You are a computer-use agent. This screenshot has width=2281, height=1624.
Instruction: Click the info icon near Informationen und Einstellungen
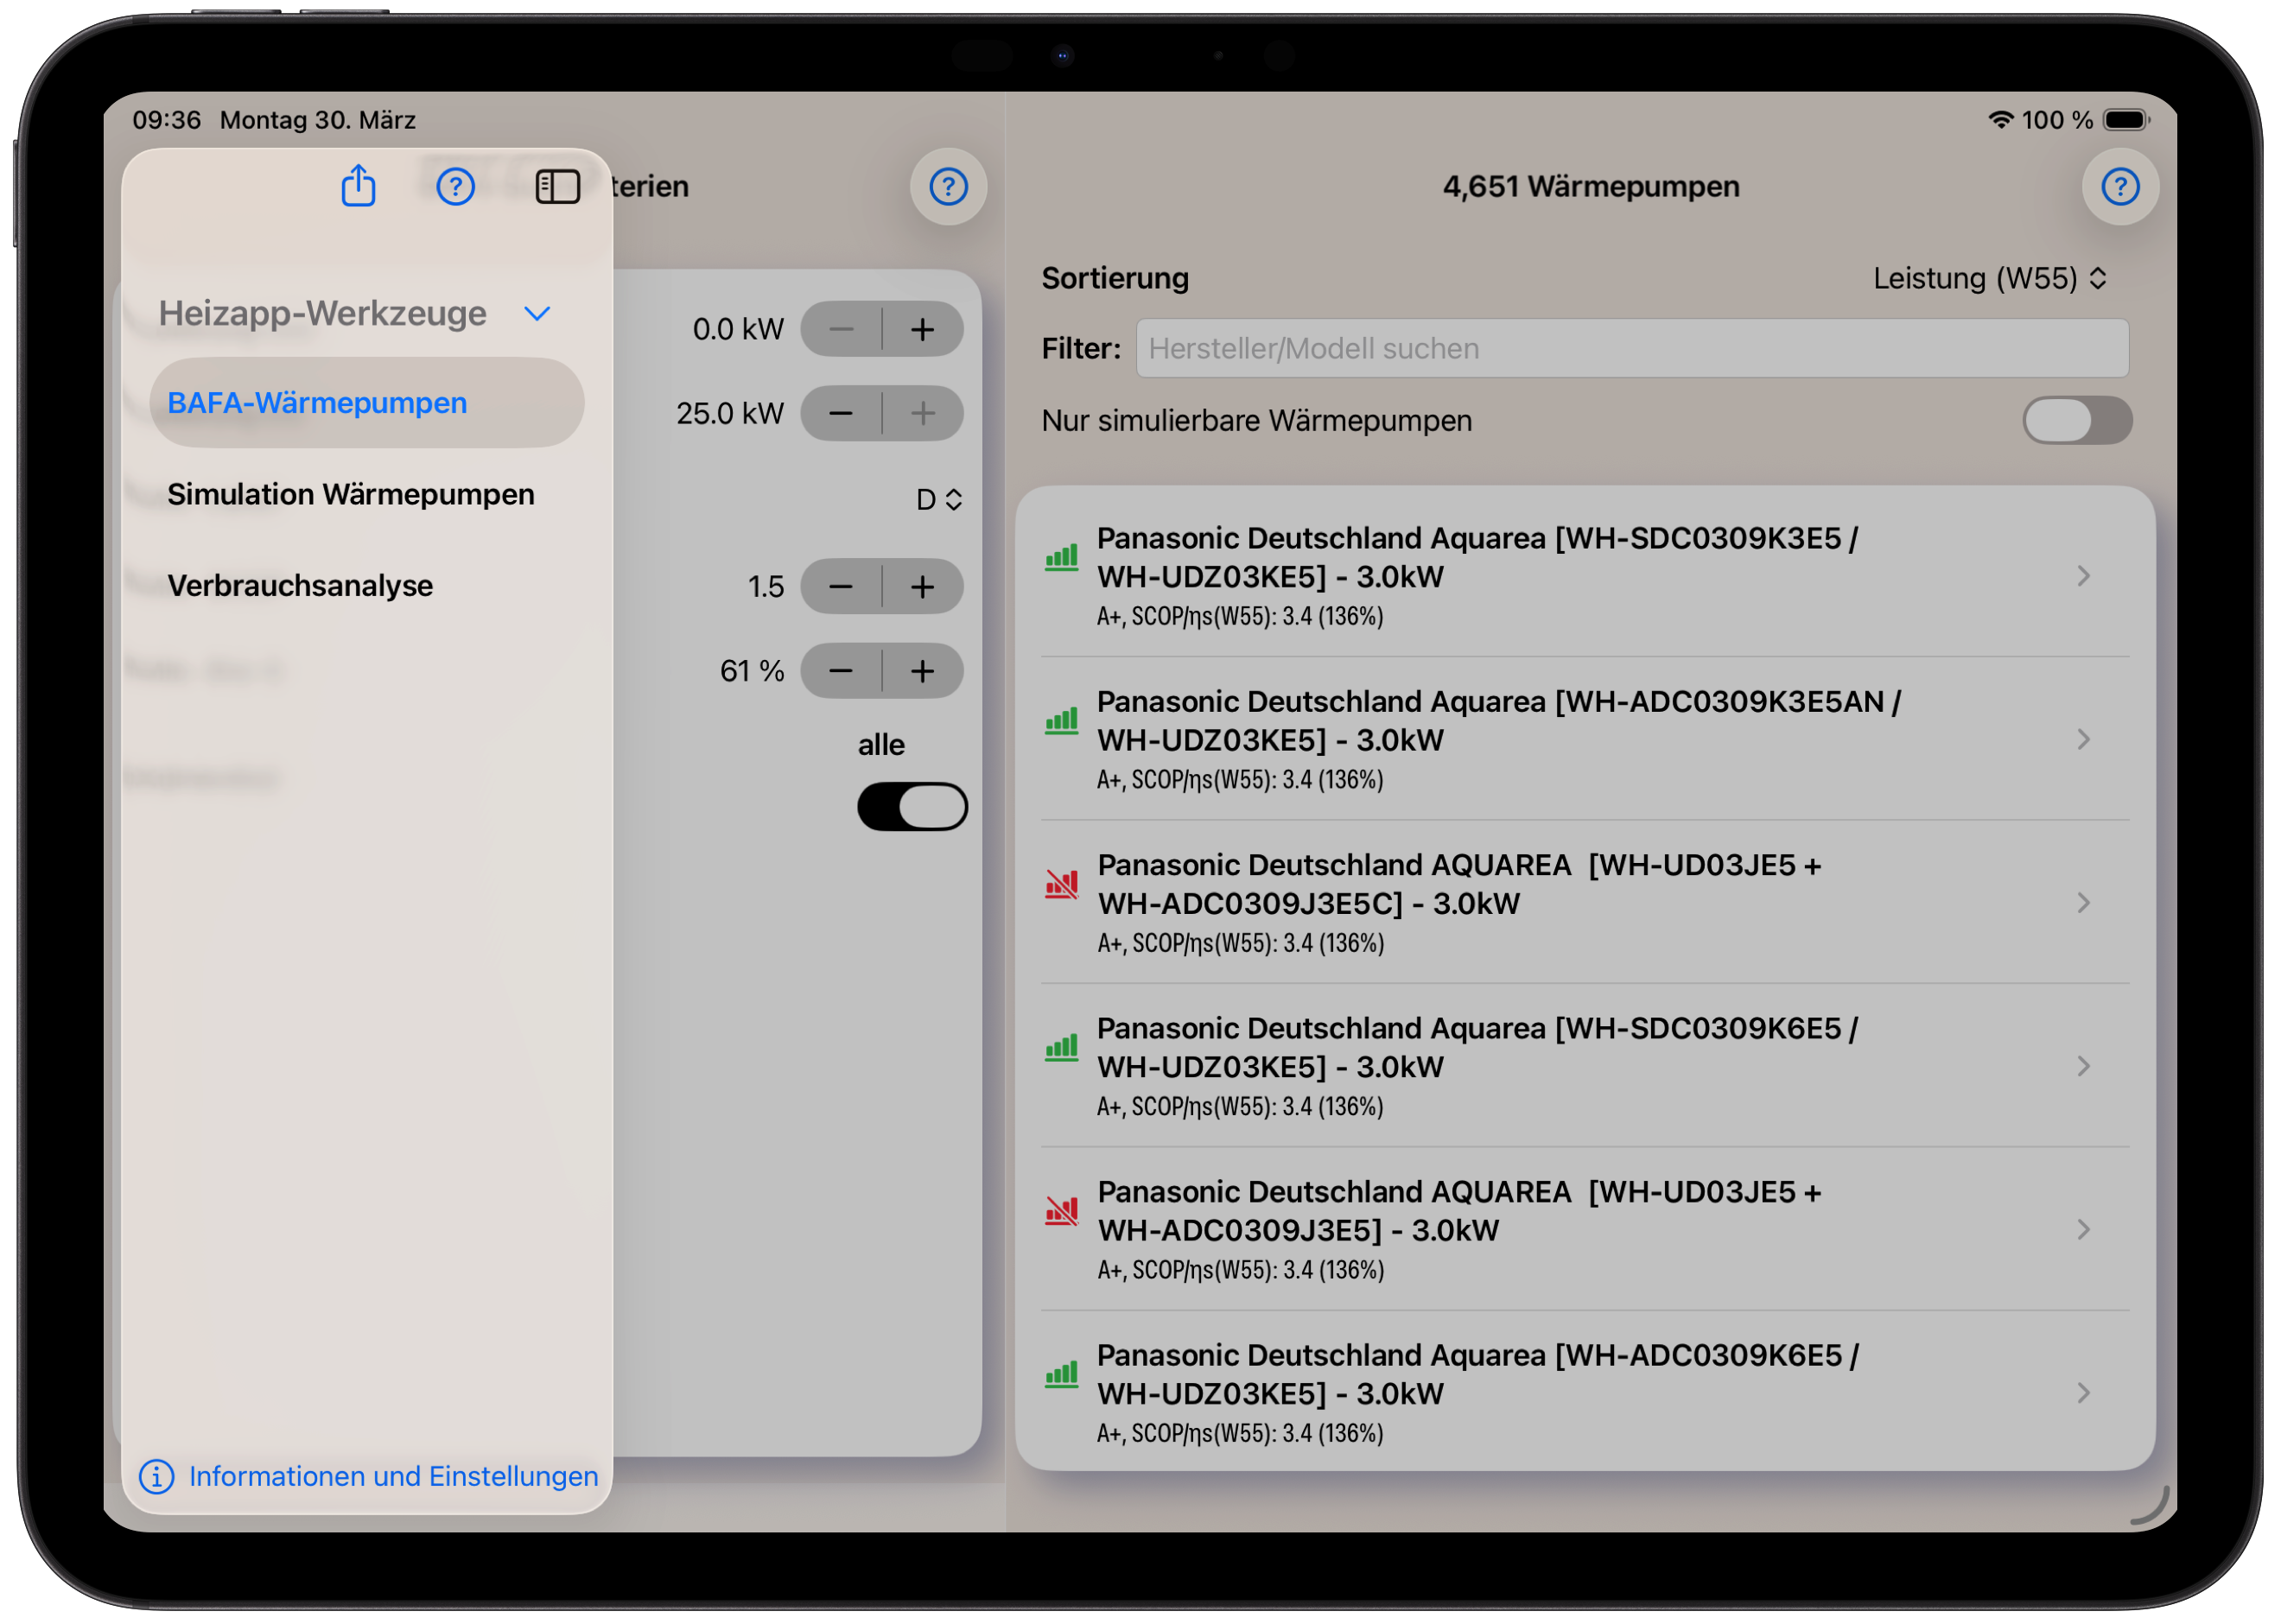[x=157, y=1477]
